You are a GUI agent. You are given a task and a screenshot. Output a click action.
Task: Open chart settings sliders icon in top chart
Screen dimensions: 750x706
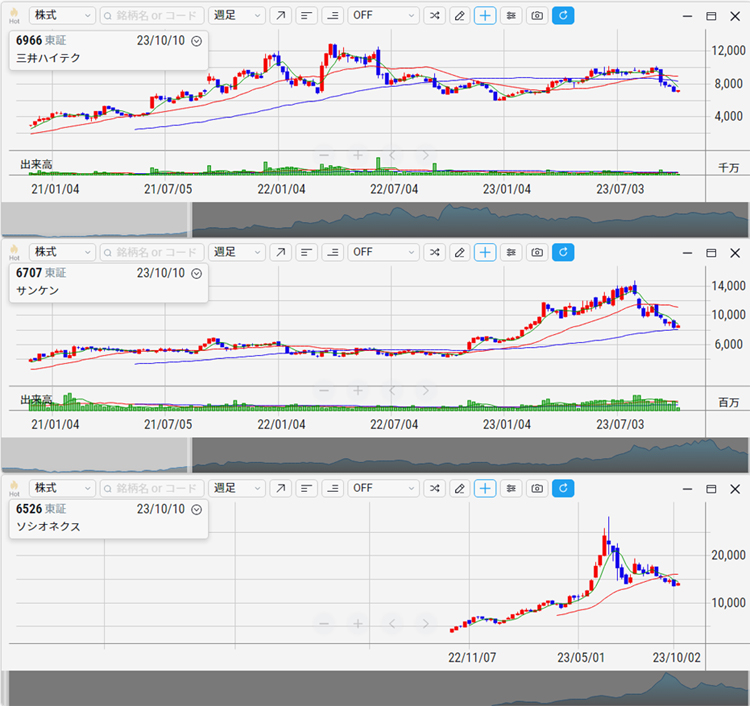click(x=511, y=16)
